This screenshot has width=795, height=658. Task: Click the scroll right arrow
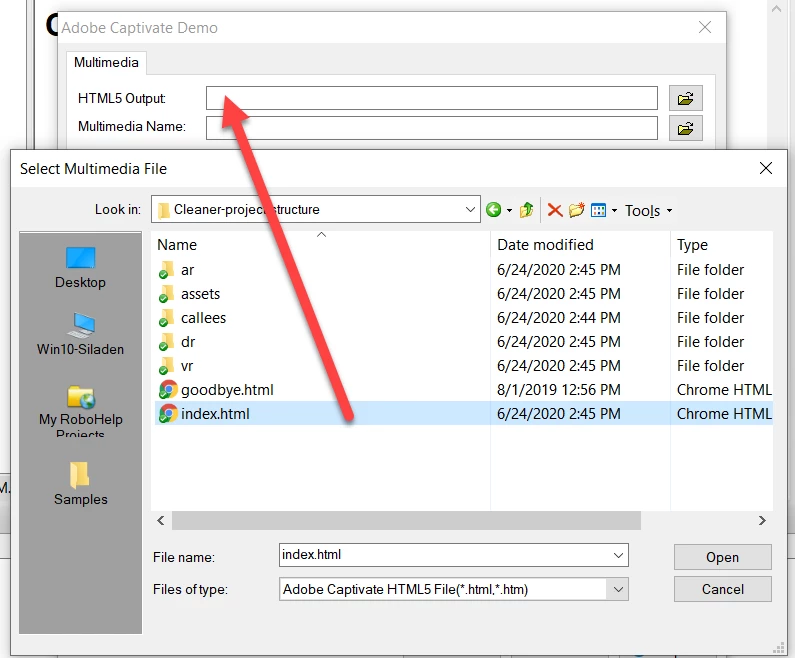(x=762, y=521)
